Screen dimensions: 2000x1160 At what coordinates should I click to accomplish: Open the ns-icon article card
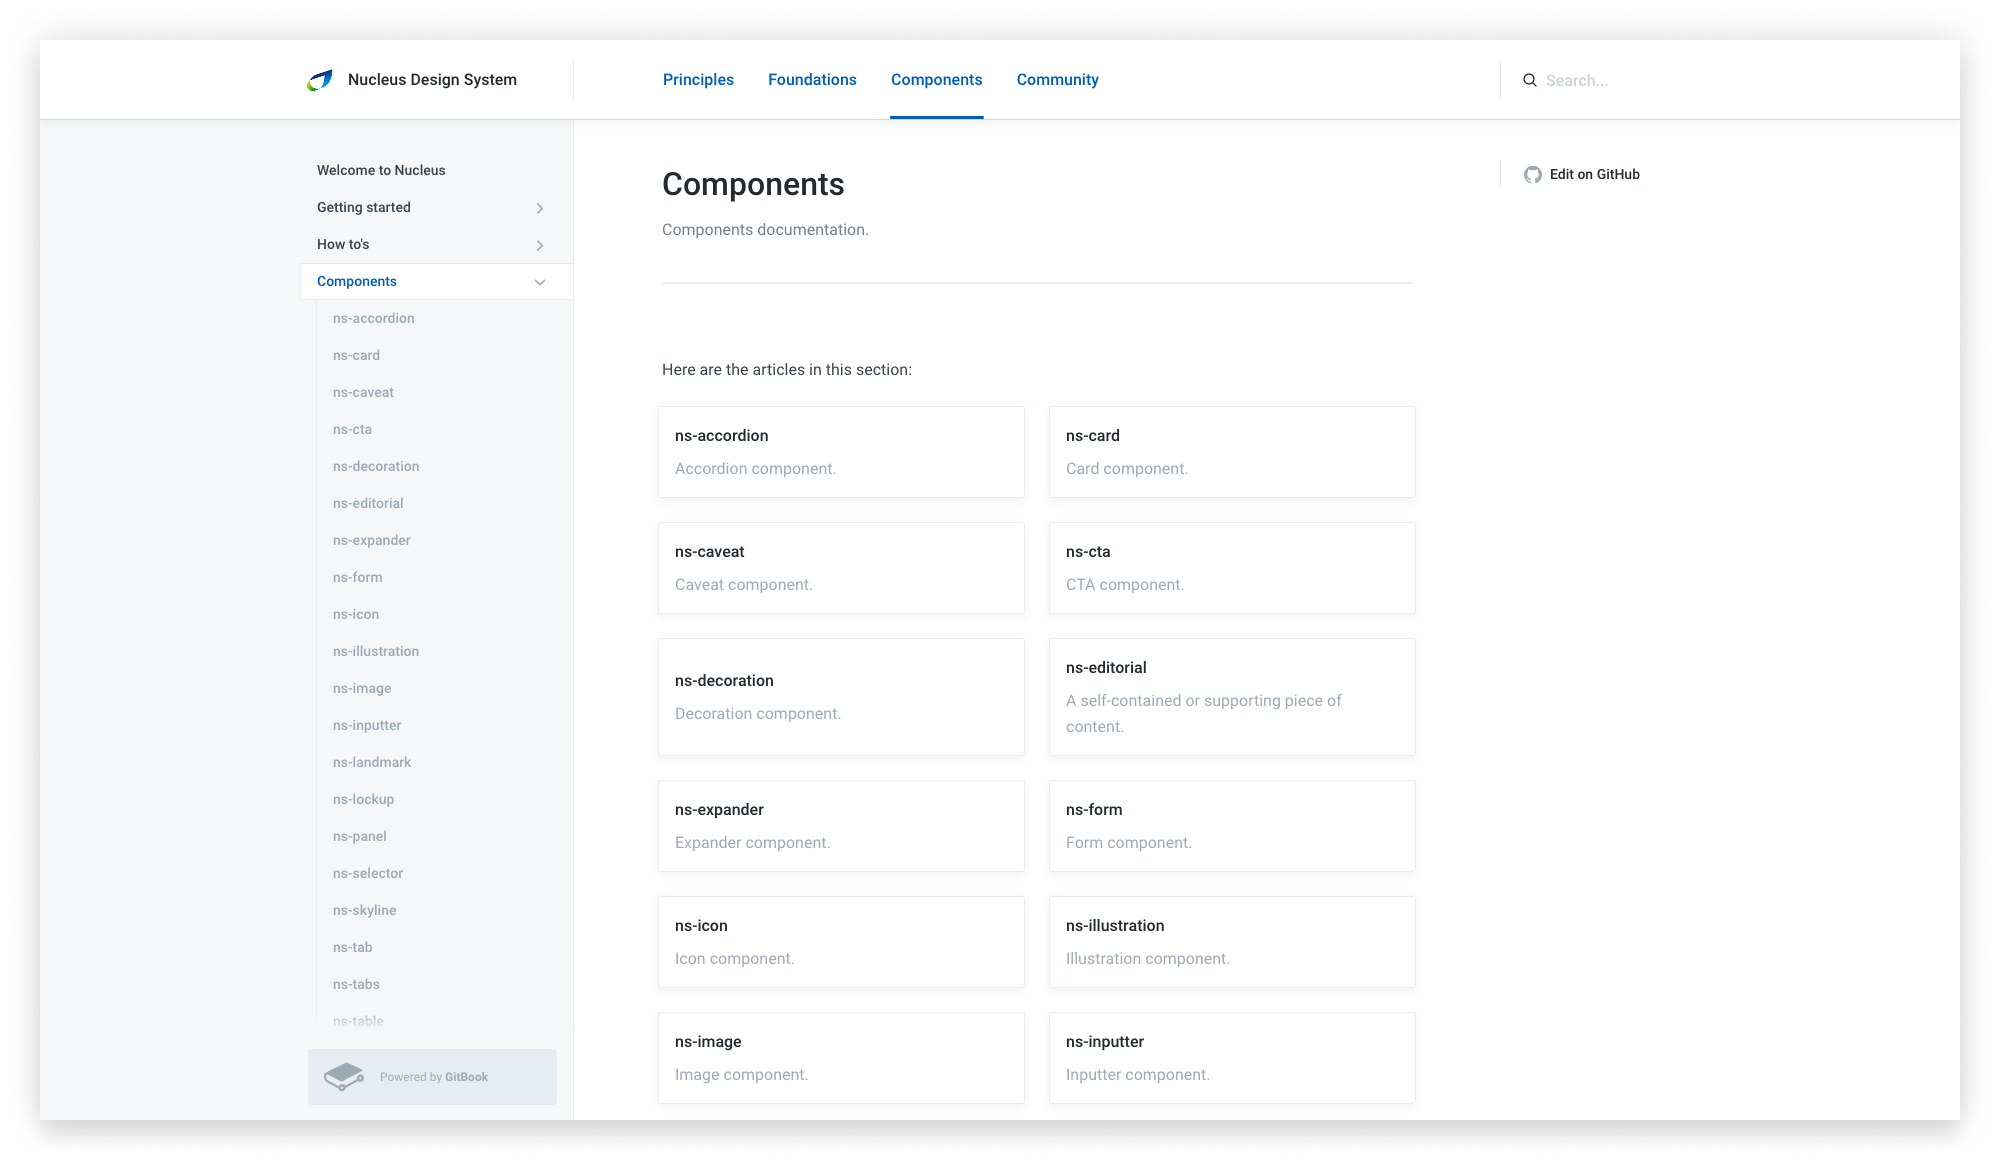(x=841, y=942)
